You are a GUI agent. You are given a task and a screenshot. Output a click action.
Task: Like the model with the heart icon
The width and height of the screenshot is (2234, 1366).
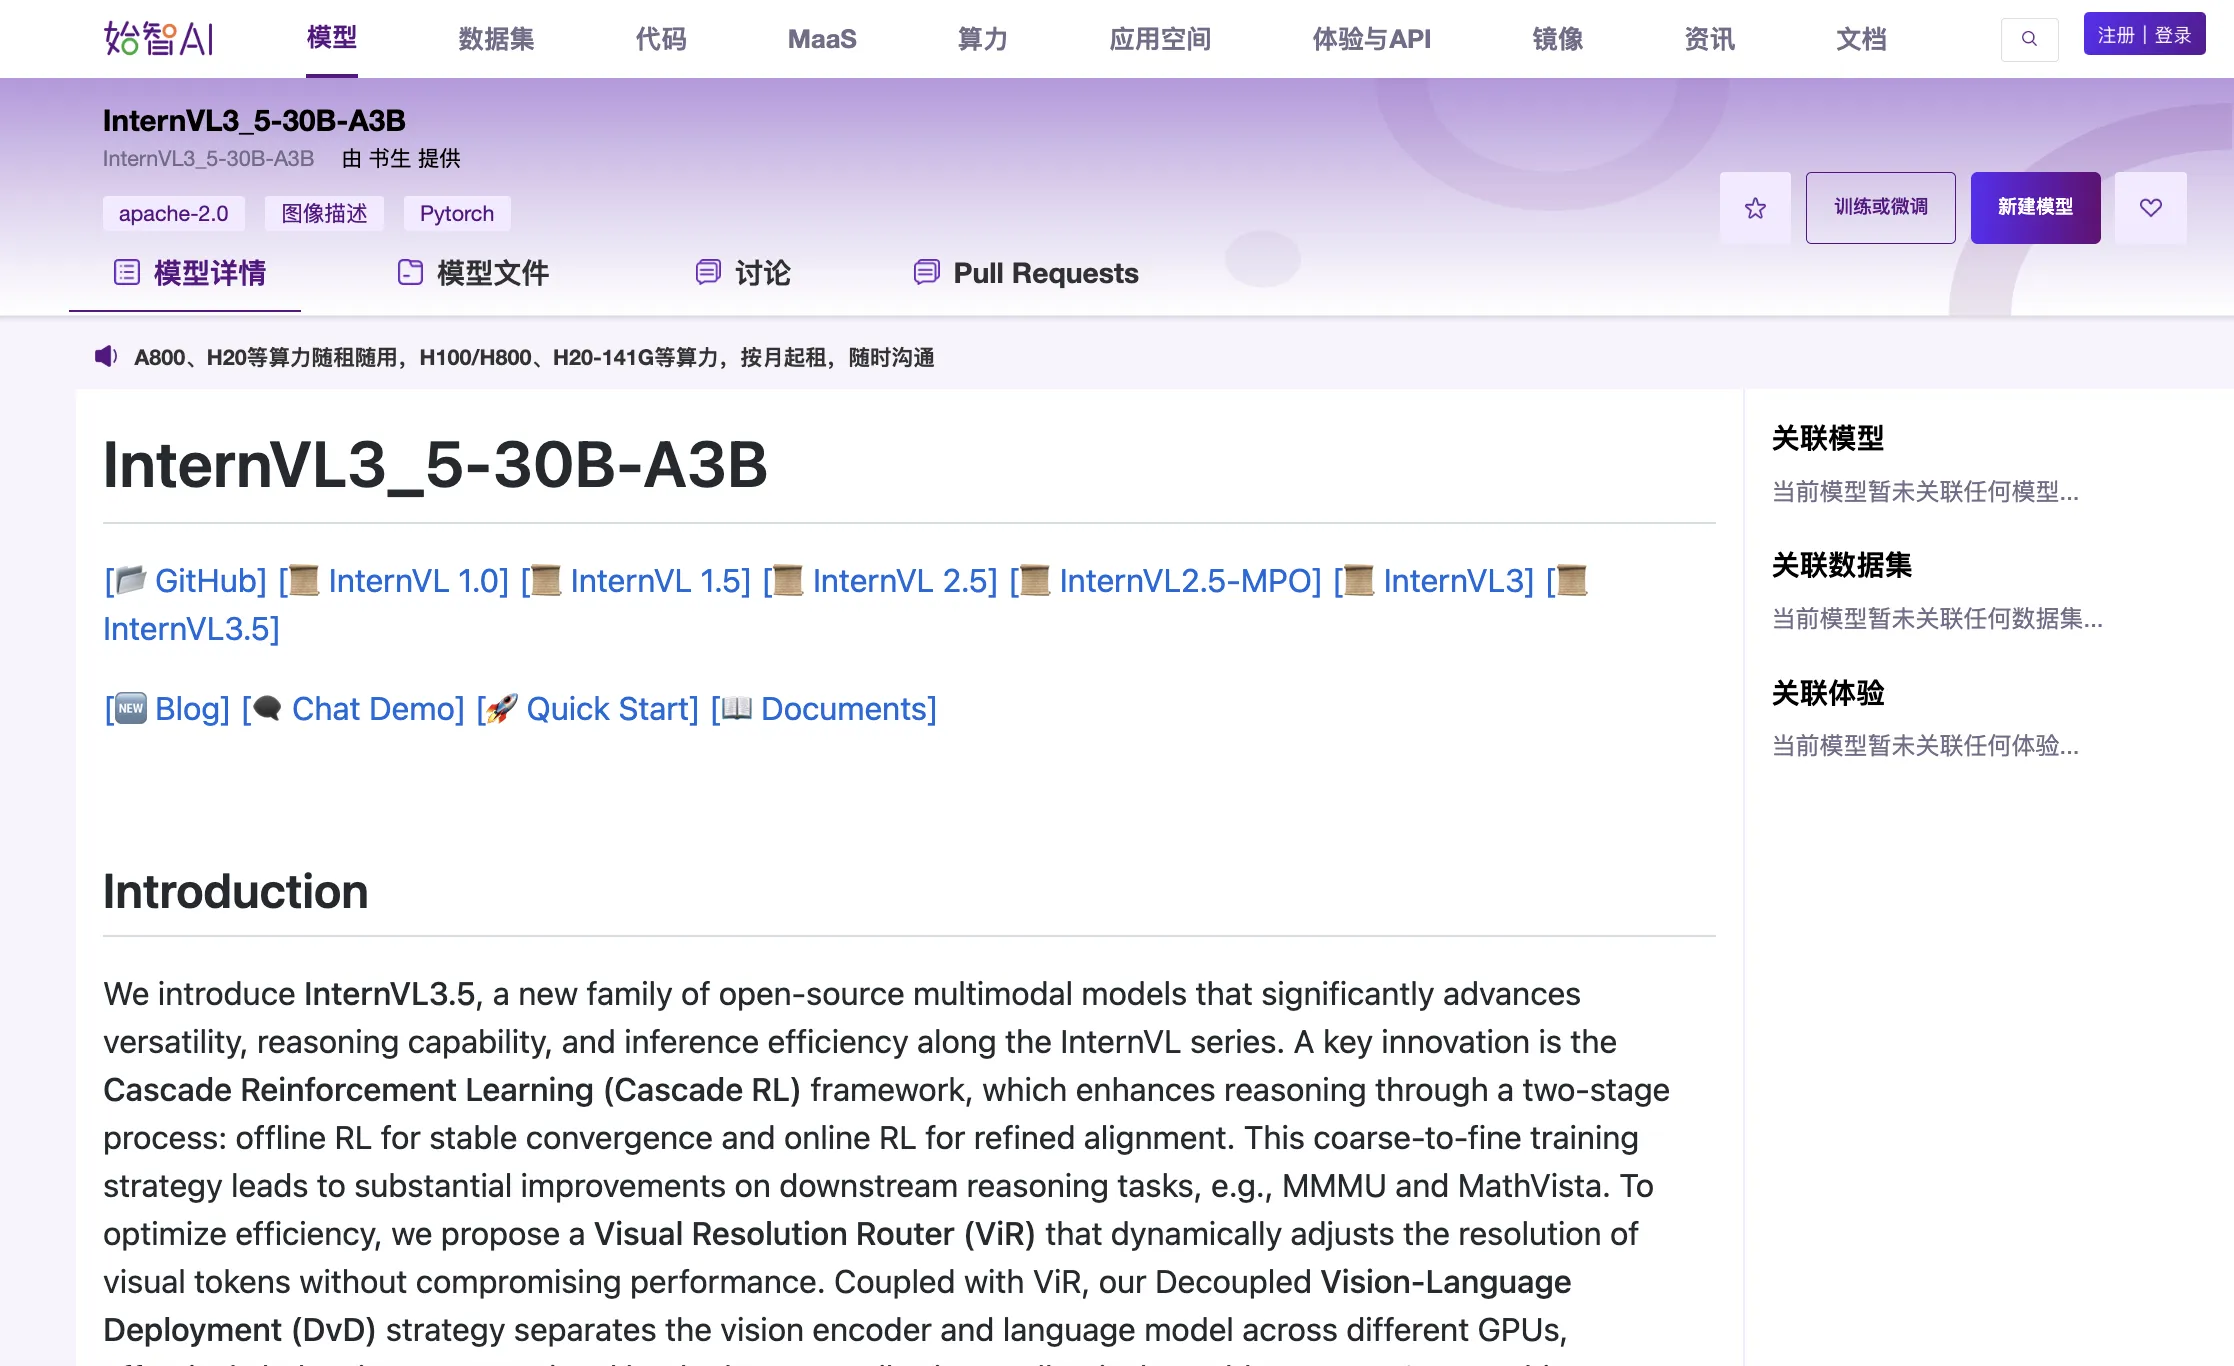(x=2150, y=208)
